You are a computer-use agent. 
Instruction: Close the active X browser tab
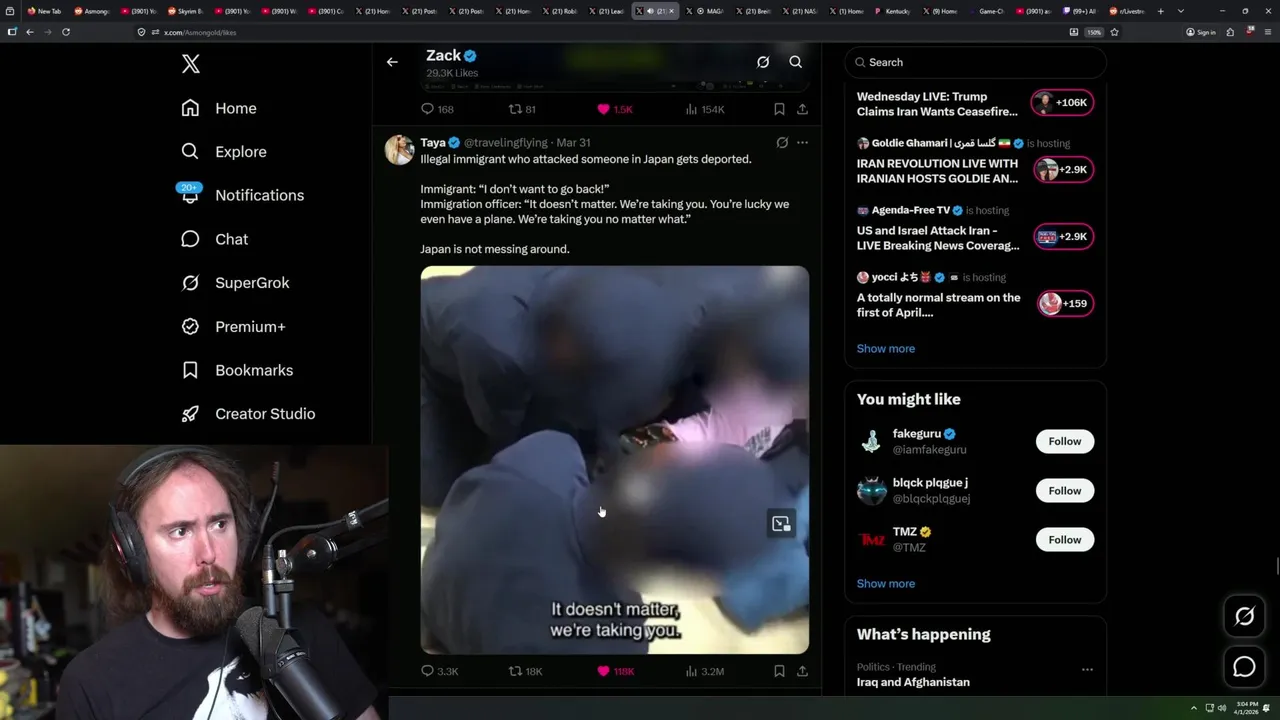point(671,11)
